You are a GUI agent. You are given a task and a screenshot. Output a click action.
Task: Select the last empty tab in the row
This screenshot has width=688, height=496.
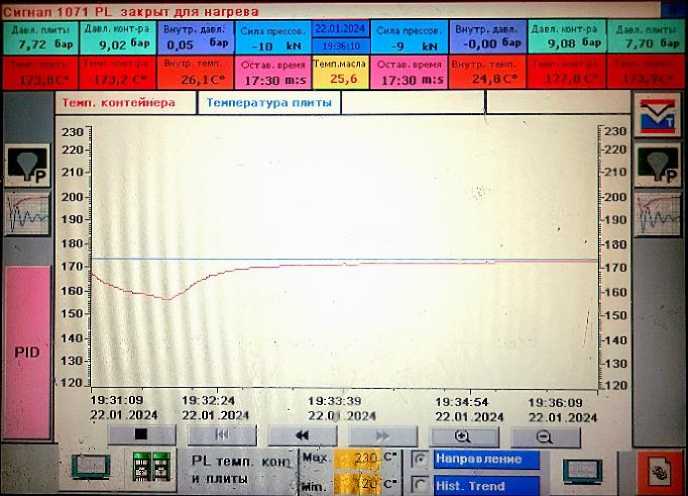[558, 103]
